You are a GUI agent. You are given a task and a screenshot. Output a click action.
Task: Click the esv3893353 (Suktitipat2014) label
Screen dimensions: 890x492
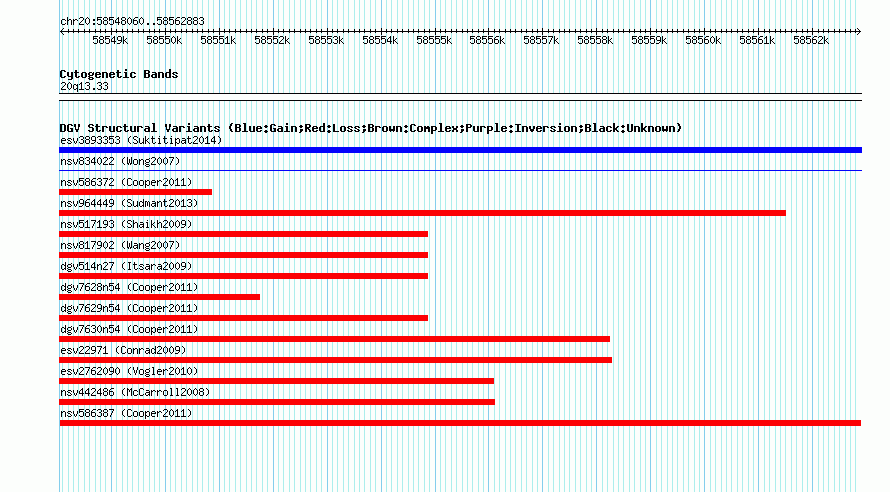tap(141, 140)
